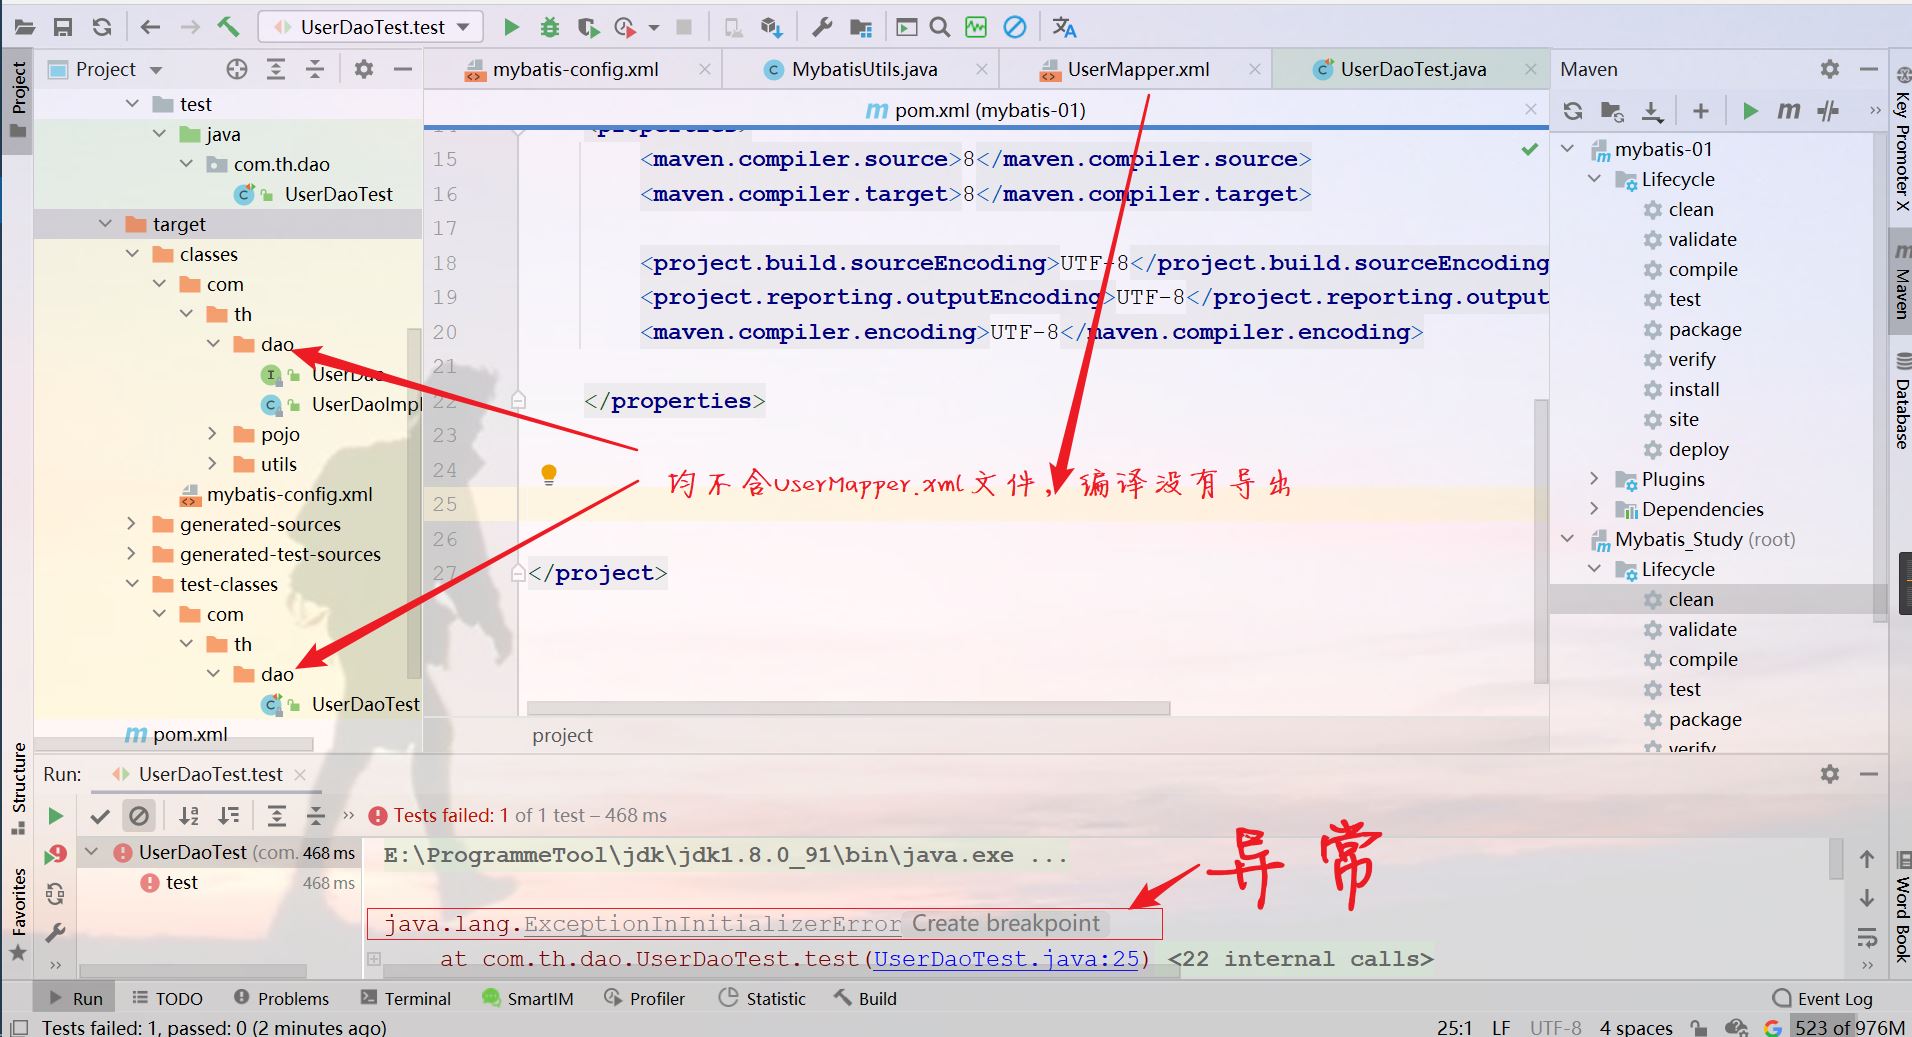Expand the 22 internal calls fold
The image size is (1912, 1037).
tap(1300, 959)
